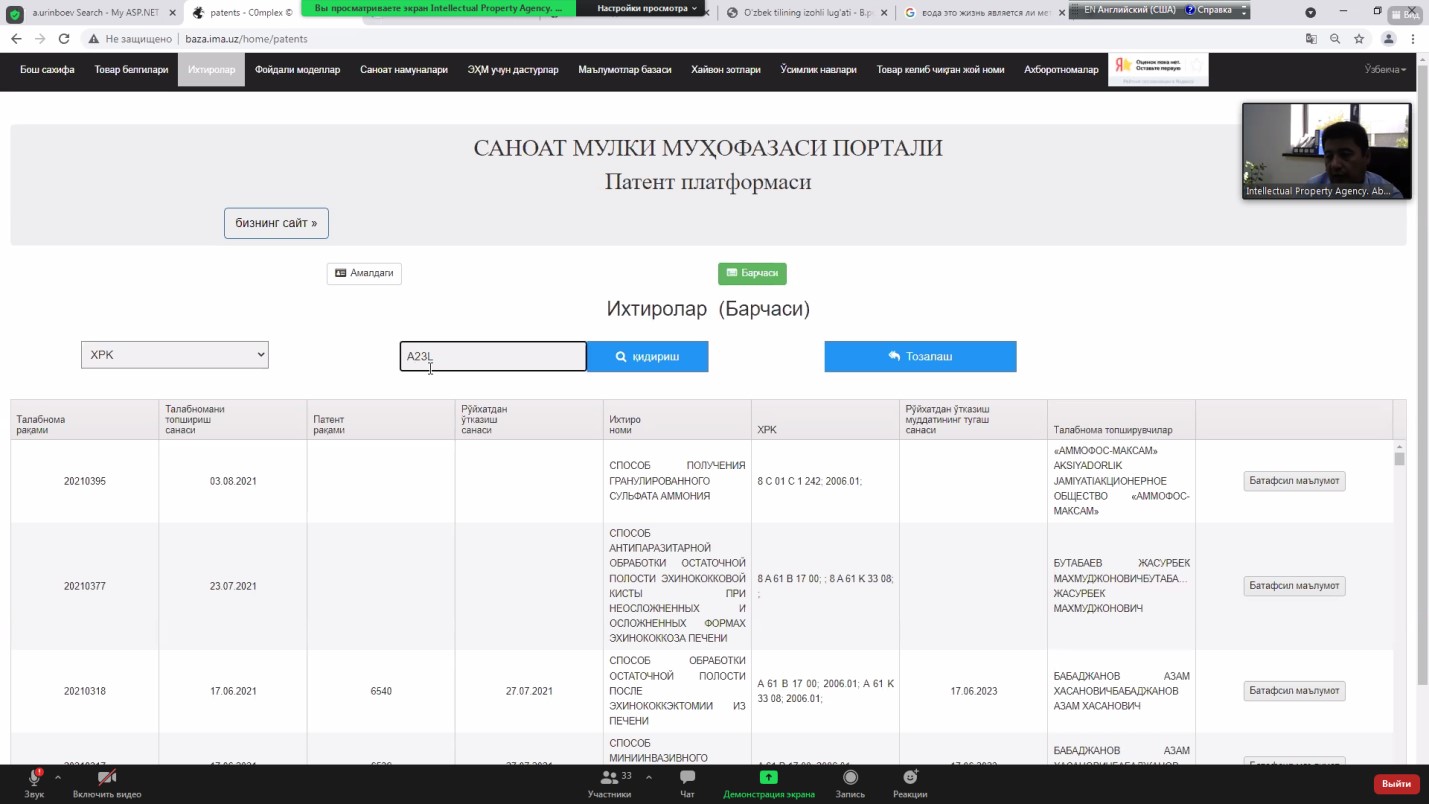Screen dimensions: 1429x804
Task: Bookmark the page with the star icon
Action: tap(1359, 39)
